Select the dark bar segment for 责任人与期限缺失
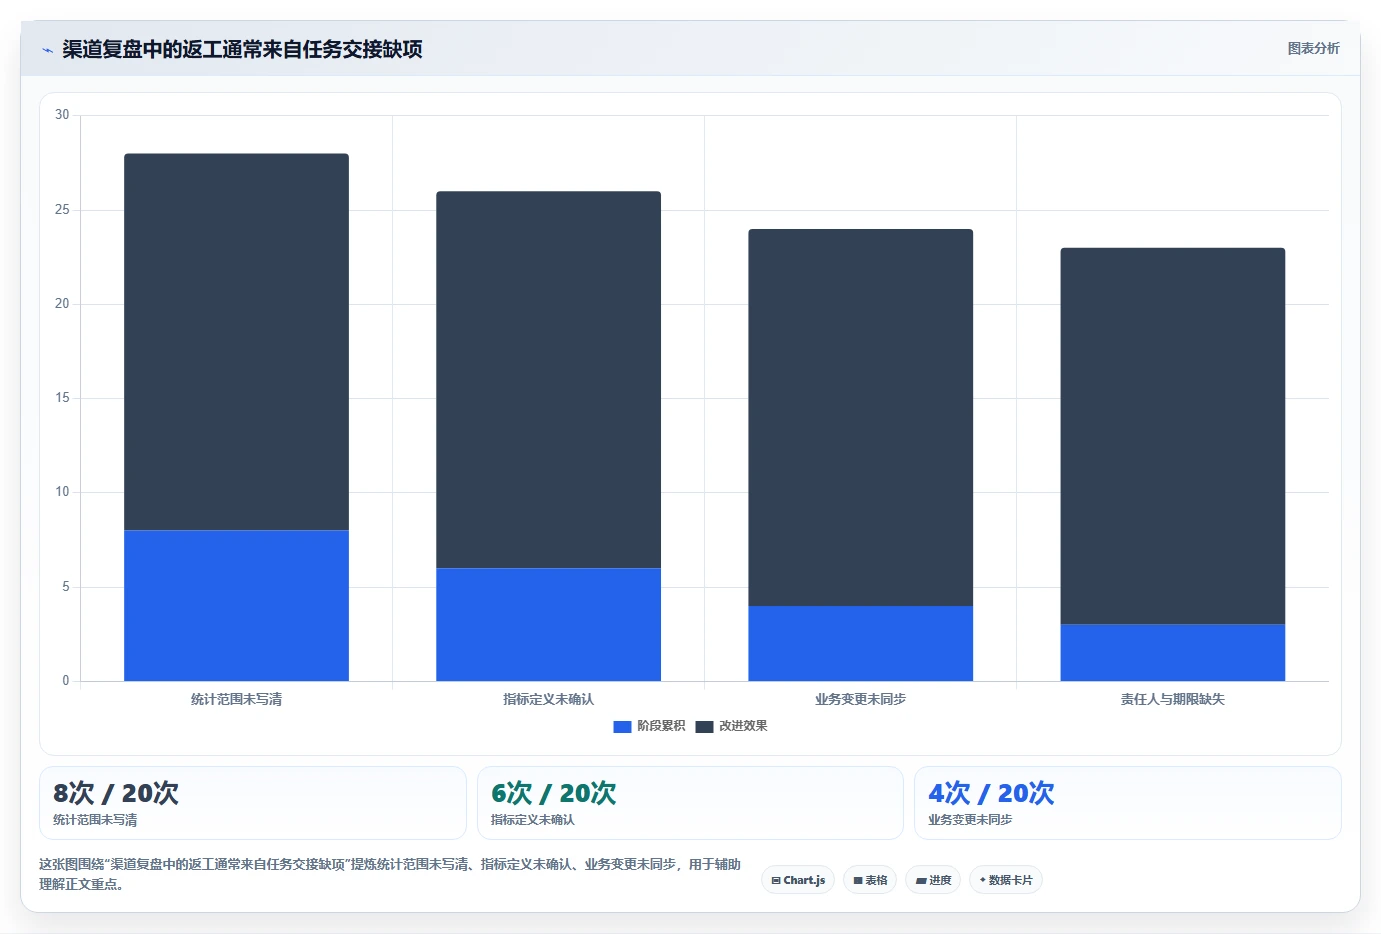Image resolution: width=1381 pixels, height=934 pixels. (1172, 436)
